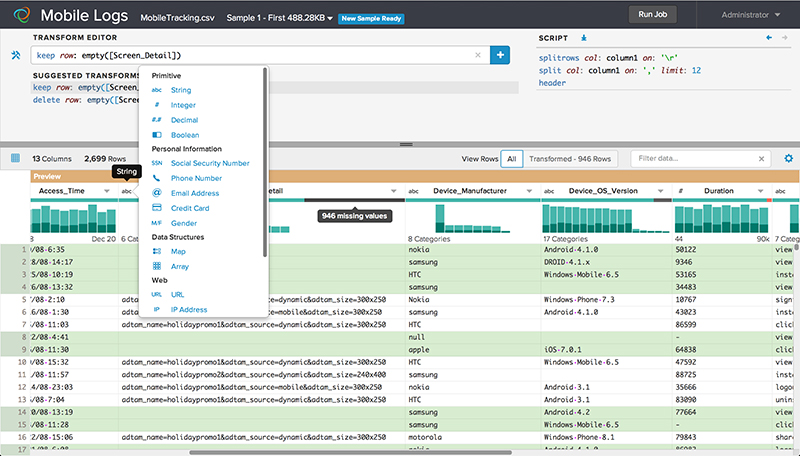The image size is (800, 456).
Task: Open the Sample 1 dropdown
Action: tap(280, 18)
